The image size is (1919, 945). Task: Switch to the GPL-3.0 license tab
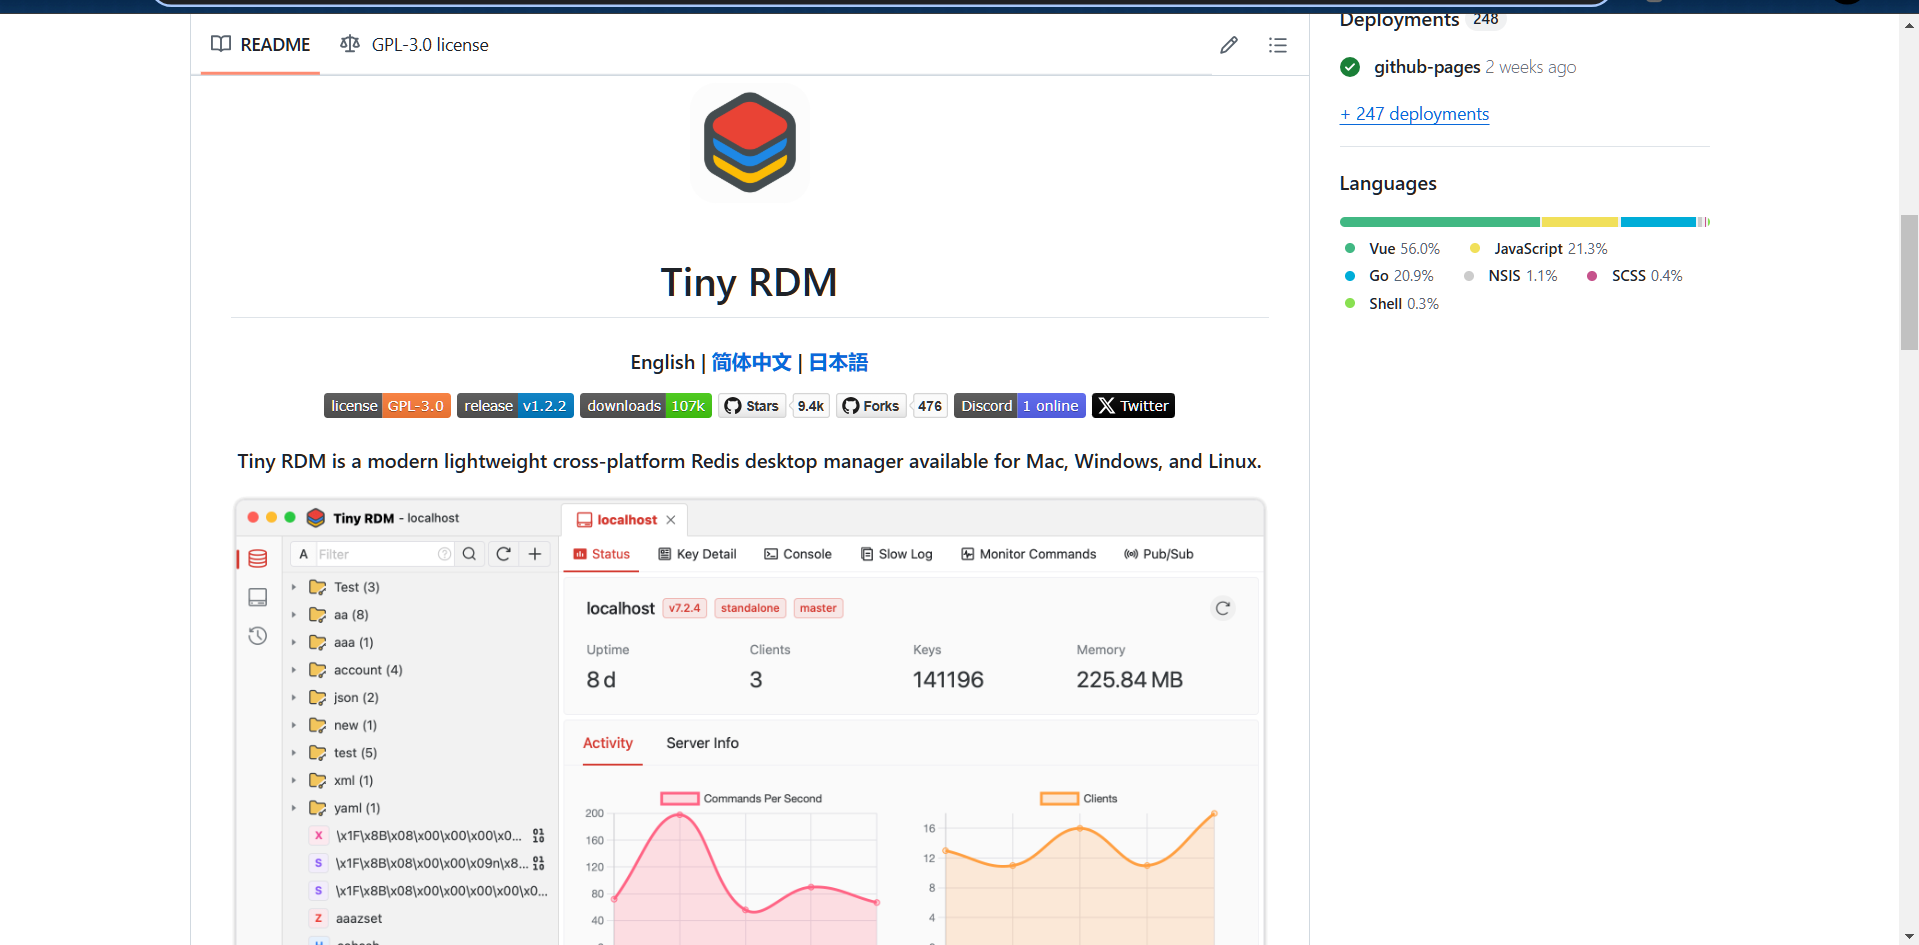[414, 45]
